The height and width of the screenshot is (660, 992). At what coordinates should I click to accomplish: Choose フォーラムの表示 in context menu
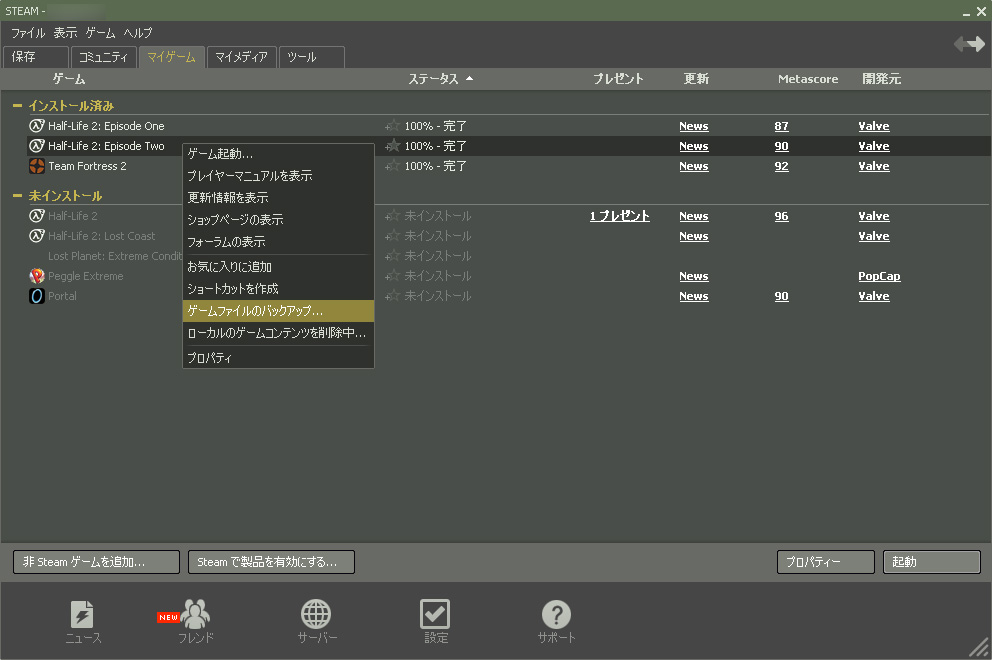tap(278, 242)
